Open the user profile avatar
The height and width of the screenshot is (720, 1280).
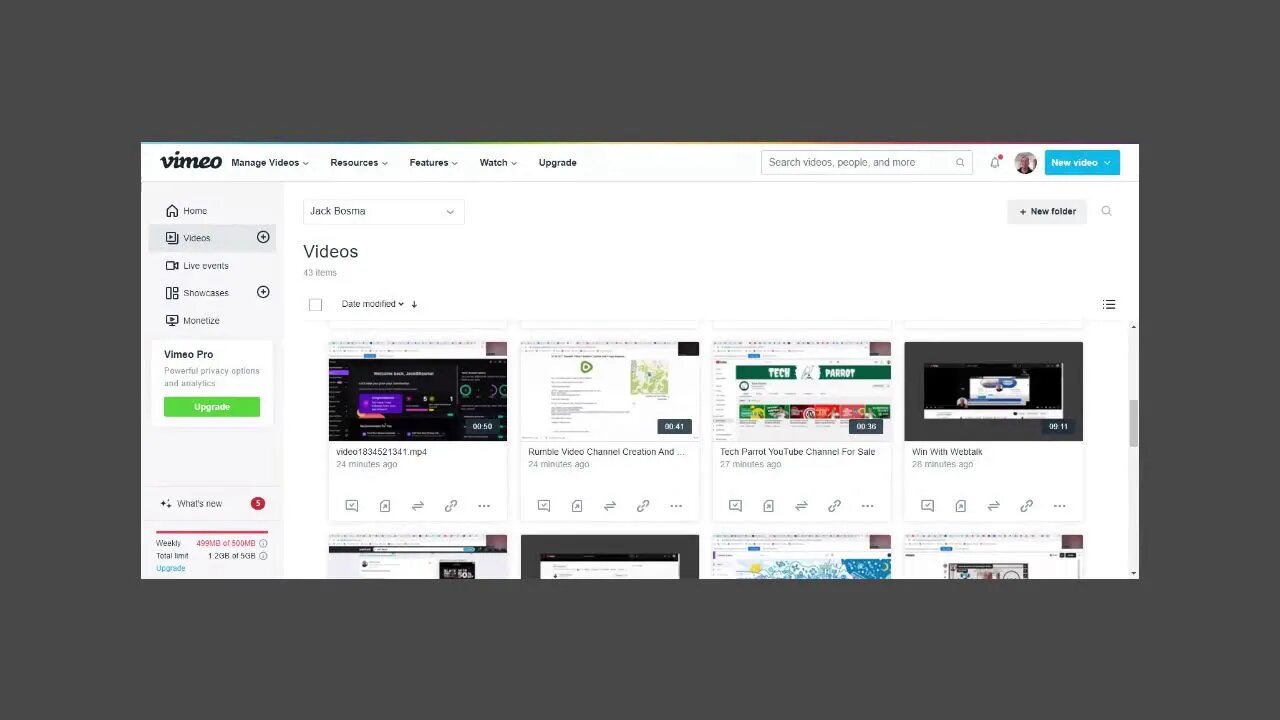(x=1025, y=163)
